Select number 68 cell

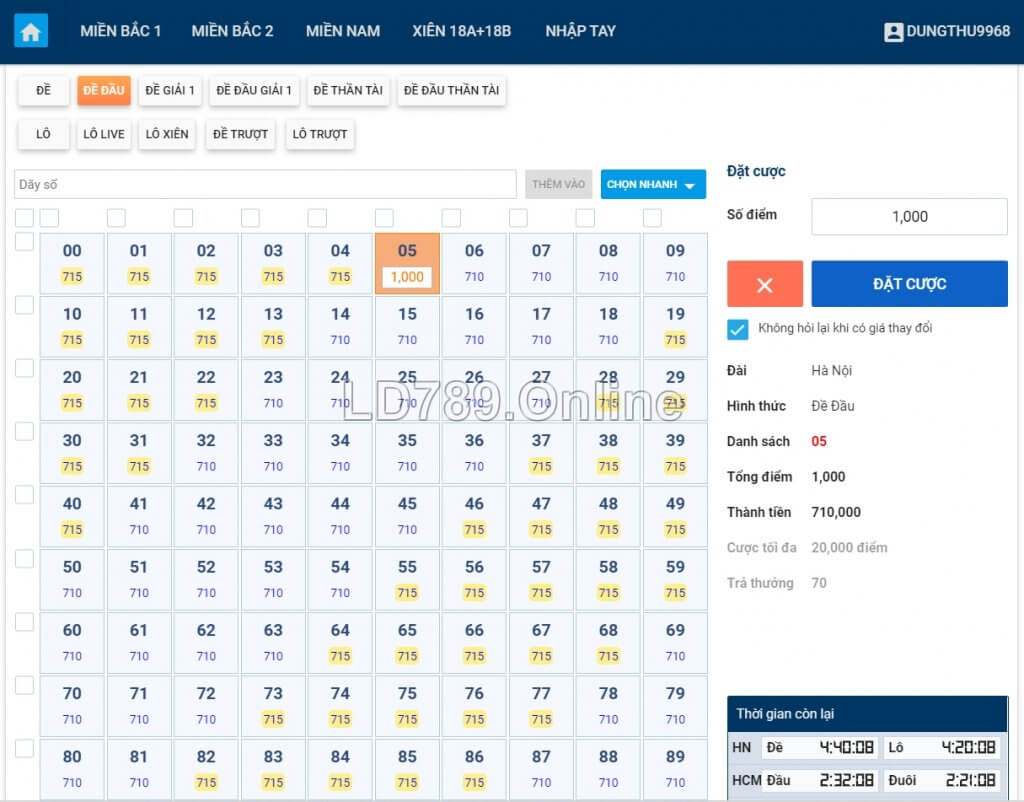point(608,643)
